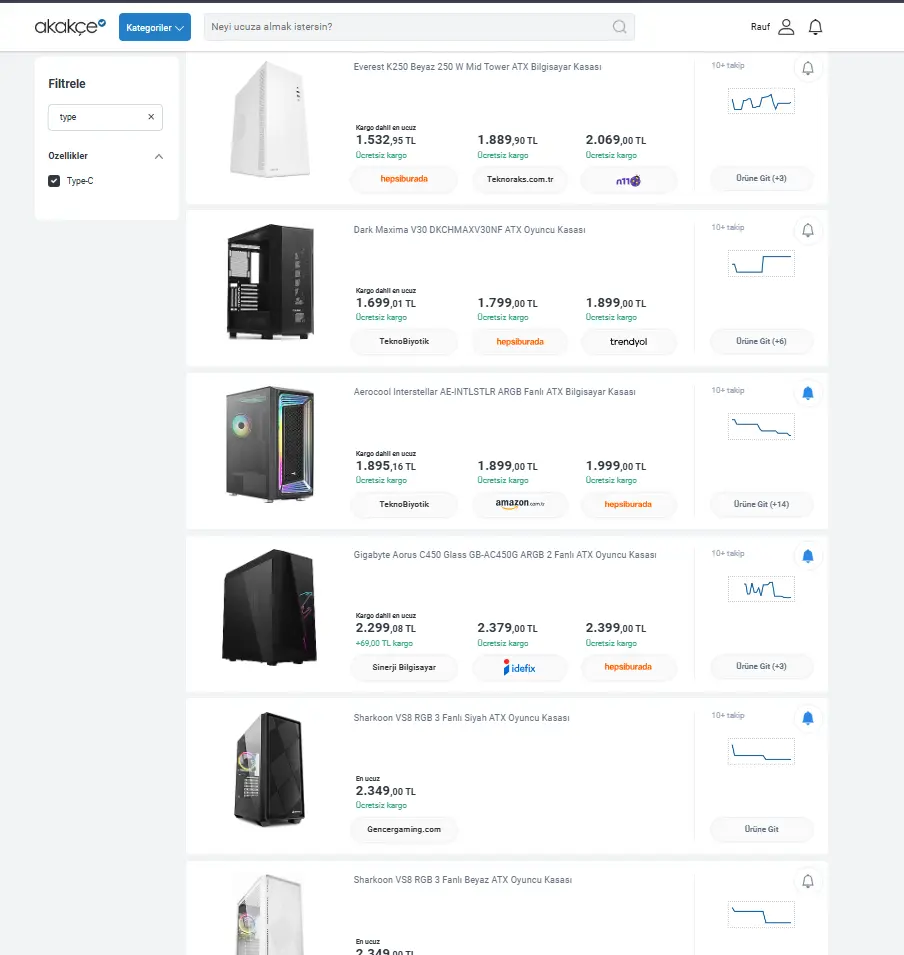View Sharkoon VS8 Siyah price history chart
Image resolution: width=904 pixels, height=955 pixels.
(x=761, y=752)
